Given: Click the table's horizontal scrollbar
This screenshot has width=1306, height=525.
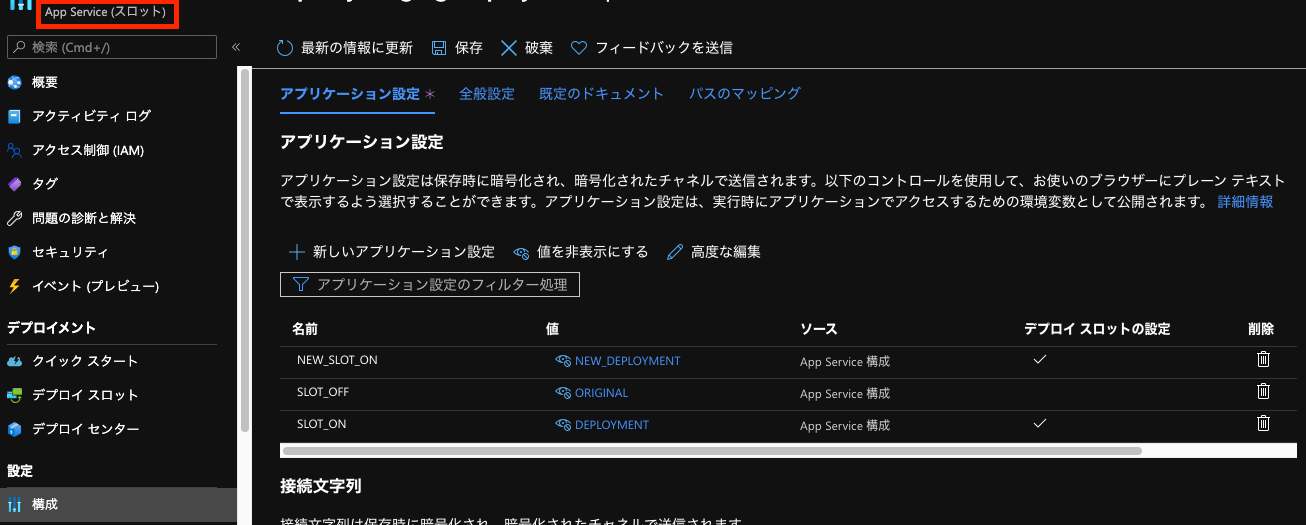Looking at the screenshot, I should (x=711, y=451).
